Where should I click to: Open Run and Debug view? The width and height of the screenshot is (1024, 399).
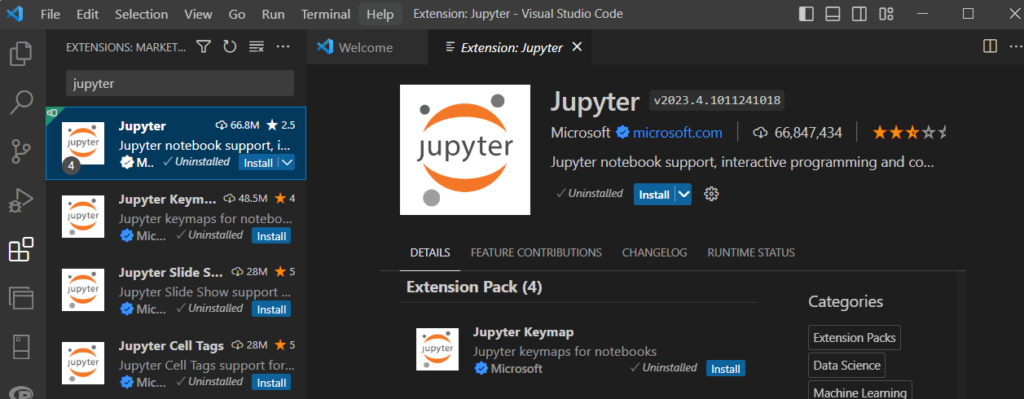pyautogui.click(x=22, y=200)
